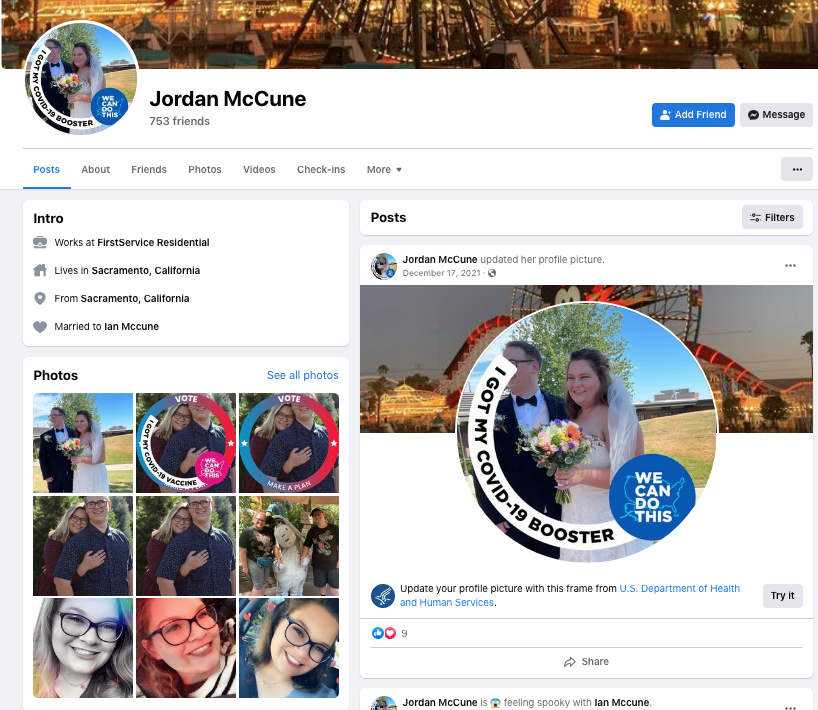The height and width of the screenshot is (710, 818).
Task: Open the wedding couple photo thumbnail
Action: click(x=83, y=443)
